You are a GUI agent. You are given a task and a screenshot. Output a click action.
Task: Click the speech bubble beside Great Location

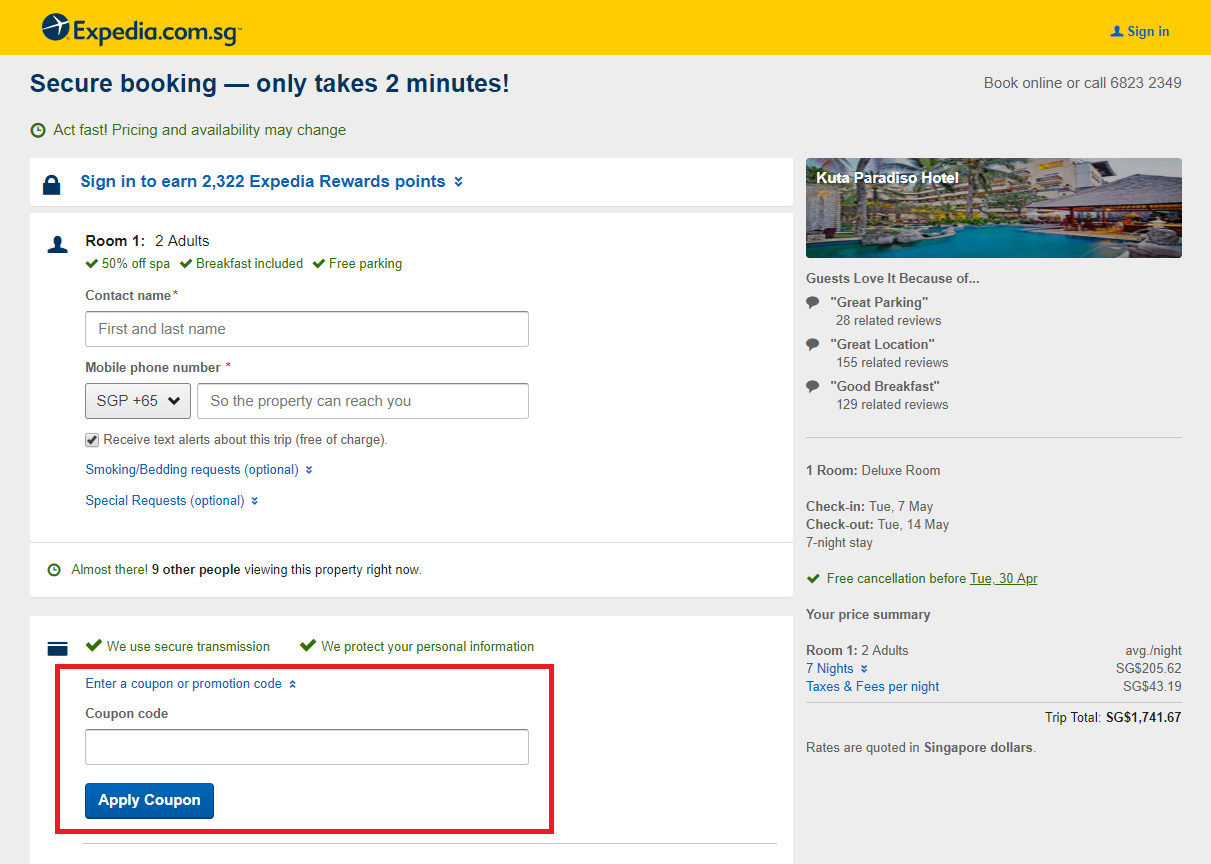813,344
